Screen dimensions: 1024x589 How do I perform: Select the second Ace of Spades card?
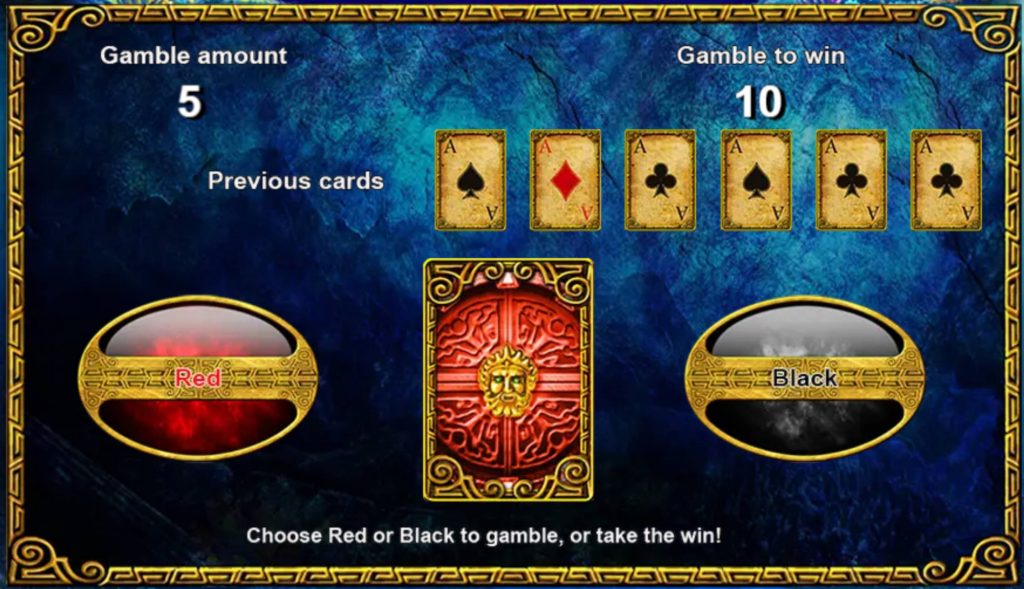[x=756, y=180]
